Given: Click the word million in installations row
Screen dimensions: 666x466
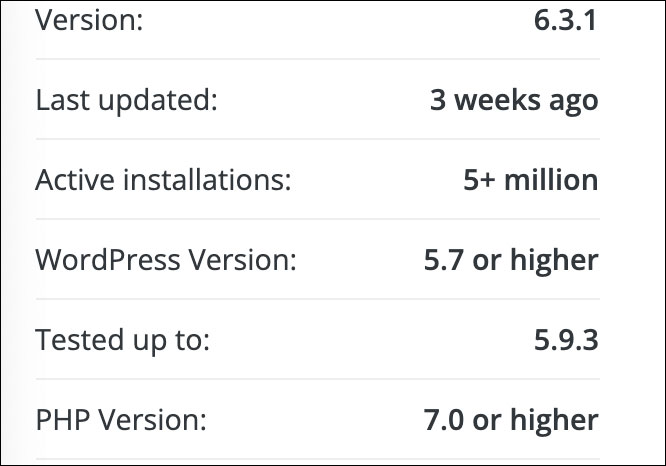Looking at the screenshot, I should (x=551, y=180).
